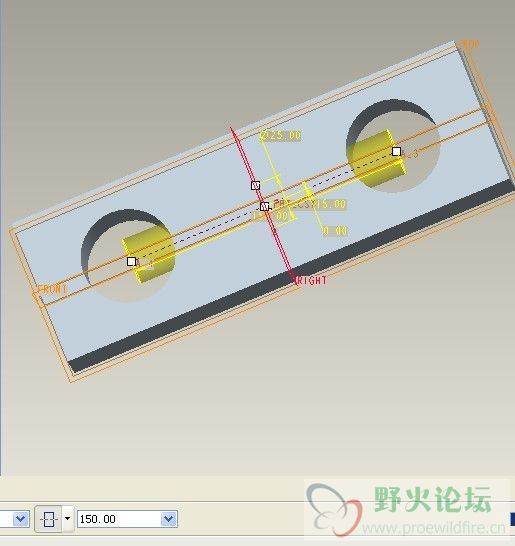Select the FRONT datum plane label
This screenshot has width=515, height=546.
click(x=52, y=289)
